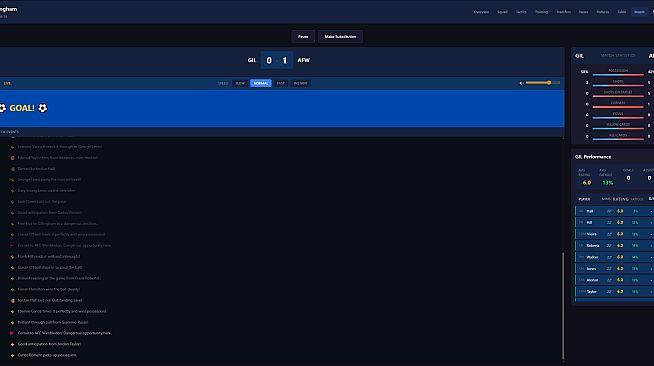Click the average fatigue value 13%
The width and height of the screenshot is (654, 366).
pos(608,183)
